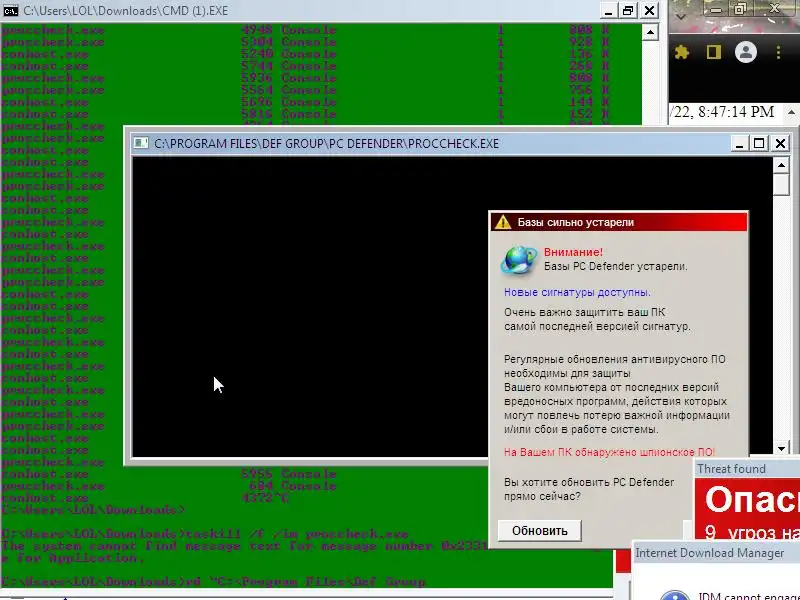
Task: Click the 9 угроз text in Threat found window
Action: point(752,533)
